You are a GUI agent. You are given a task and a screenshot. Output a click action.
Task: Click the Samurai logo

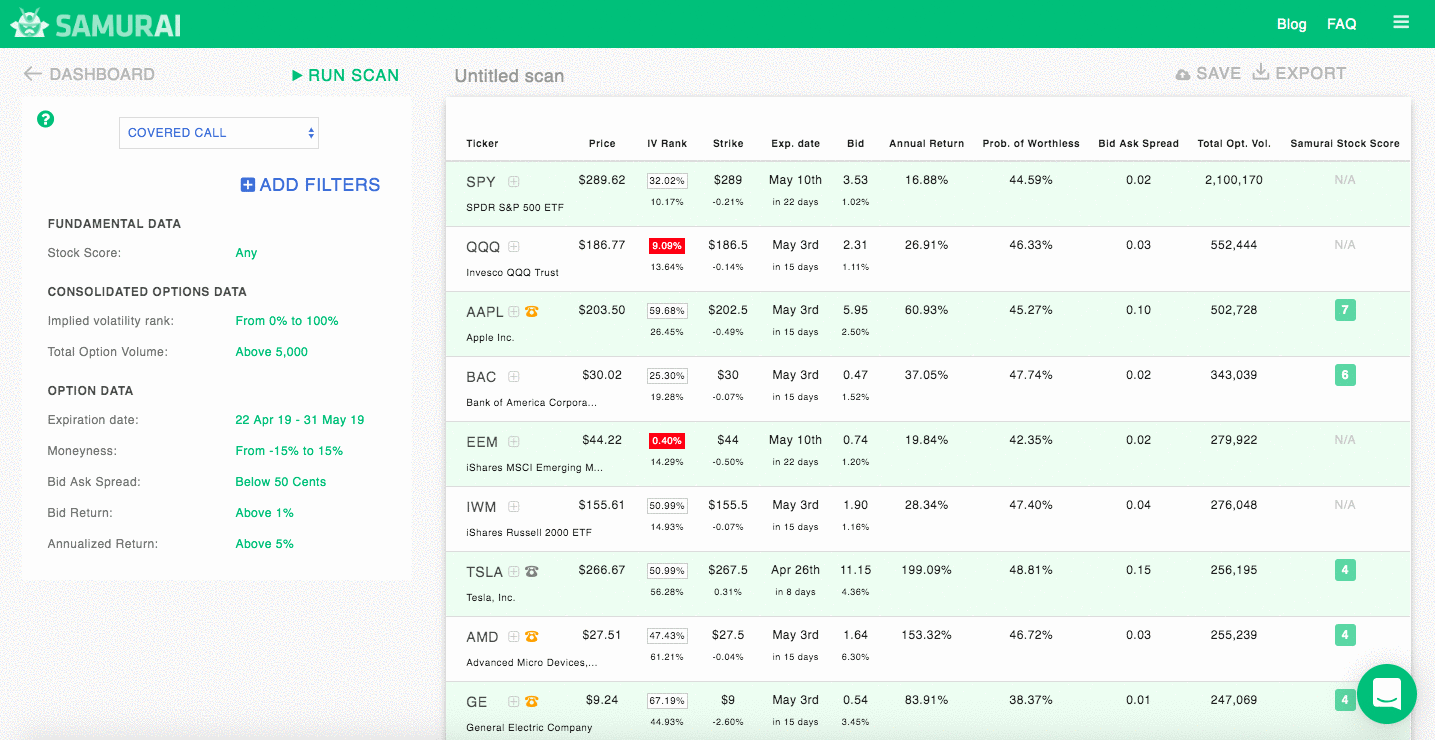click(x=96, y=24)
